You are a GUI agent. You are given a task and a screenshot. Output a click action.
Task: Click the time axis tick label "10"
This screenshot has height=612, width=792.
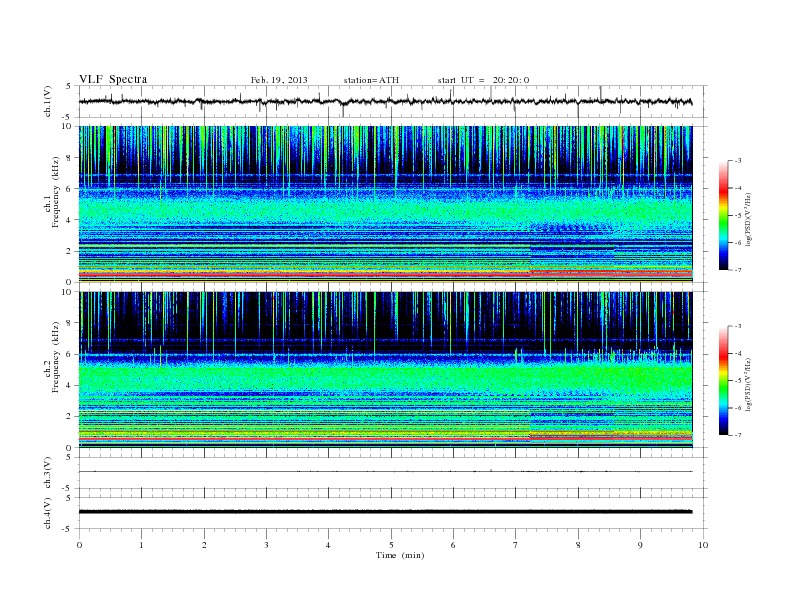(x=703, y=545)
